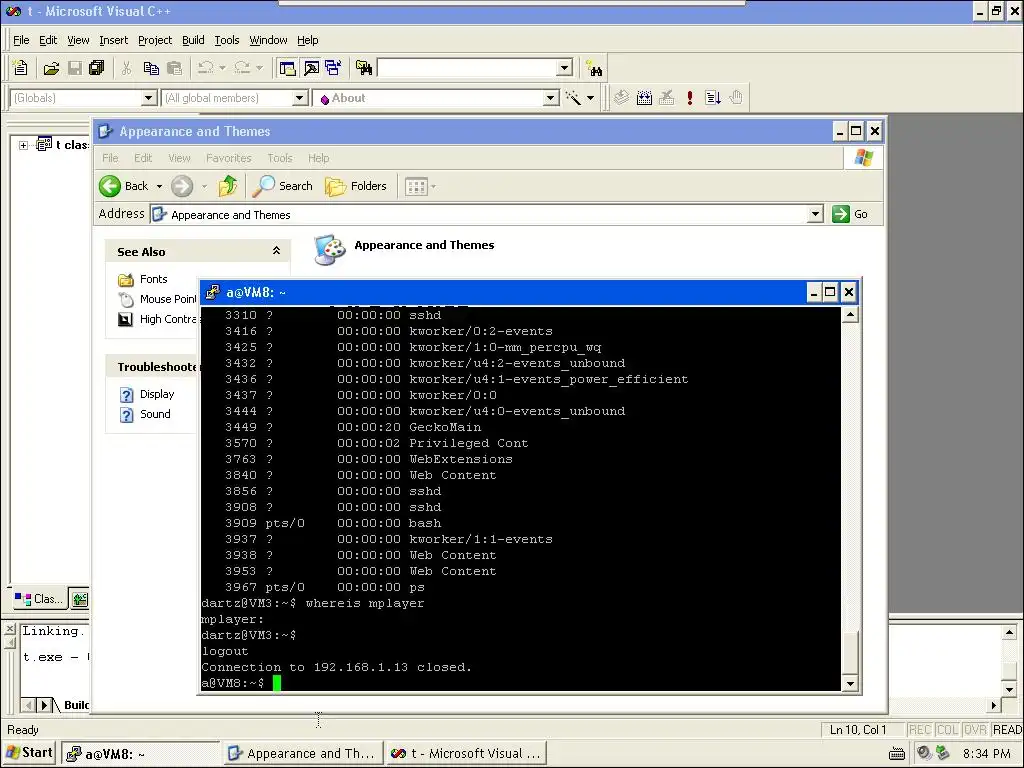This screenshot has height=768, width=1024.
Task: Click terminal scrollbar down arrow
Action: (x=850, y=684)
